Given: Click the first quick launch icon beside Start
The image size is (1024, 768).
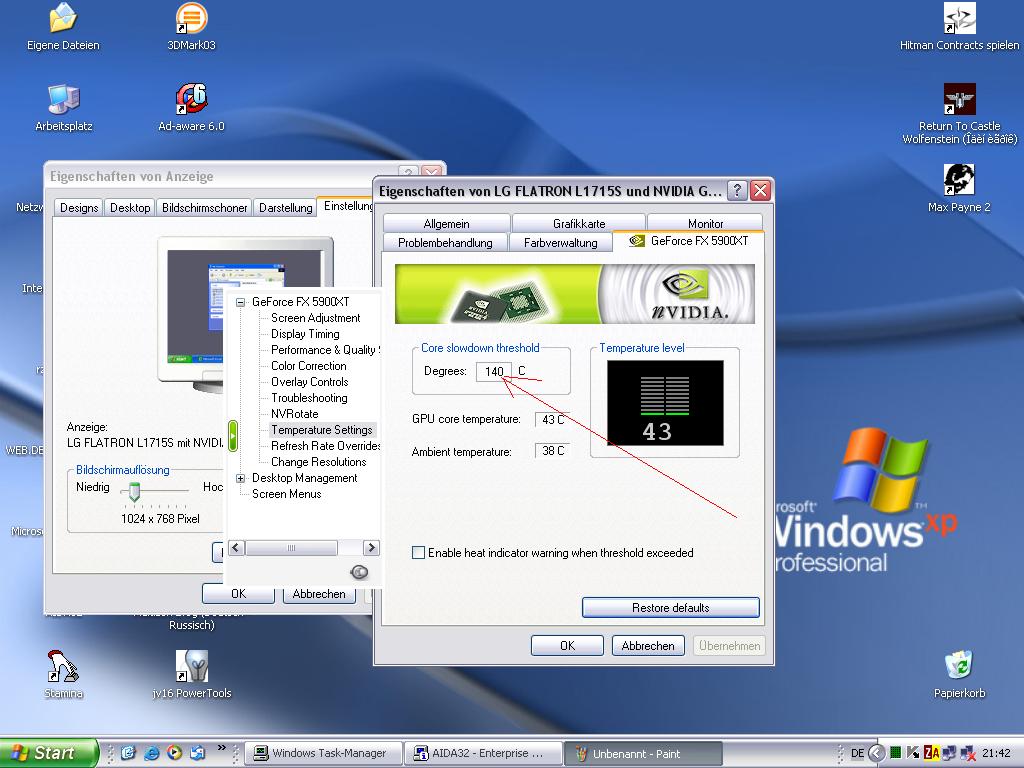Looking at the screenshot, I should (129, 753).
